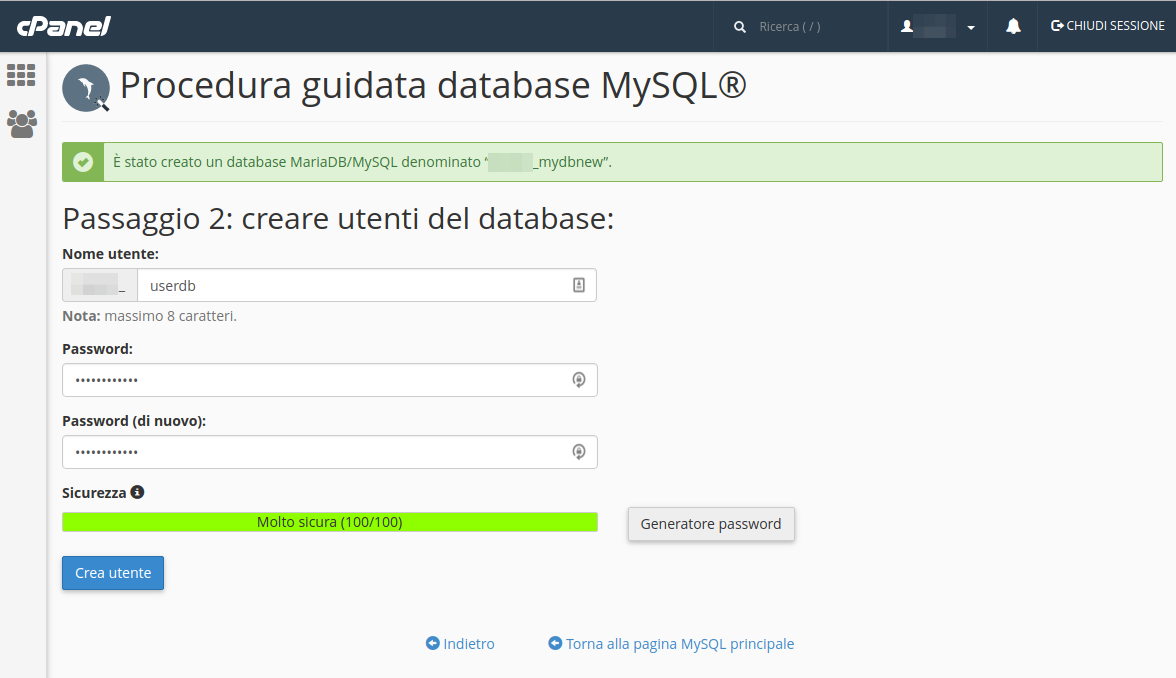Click the Indietro arrow icon
This screenshot has height=678, width=1176.
click(433, 643)
